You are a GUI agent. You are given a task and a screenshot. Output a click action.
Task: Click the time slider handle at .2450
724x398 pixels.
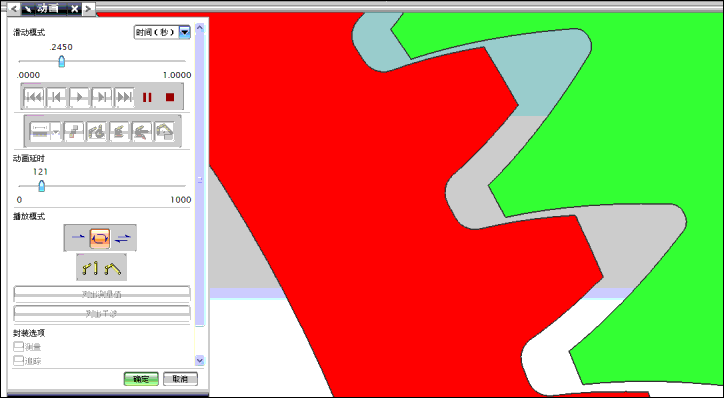(x=61, y=61)
